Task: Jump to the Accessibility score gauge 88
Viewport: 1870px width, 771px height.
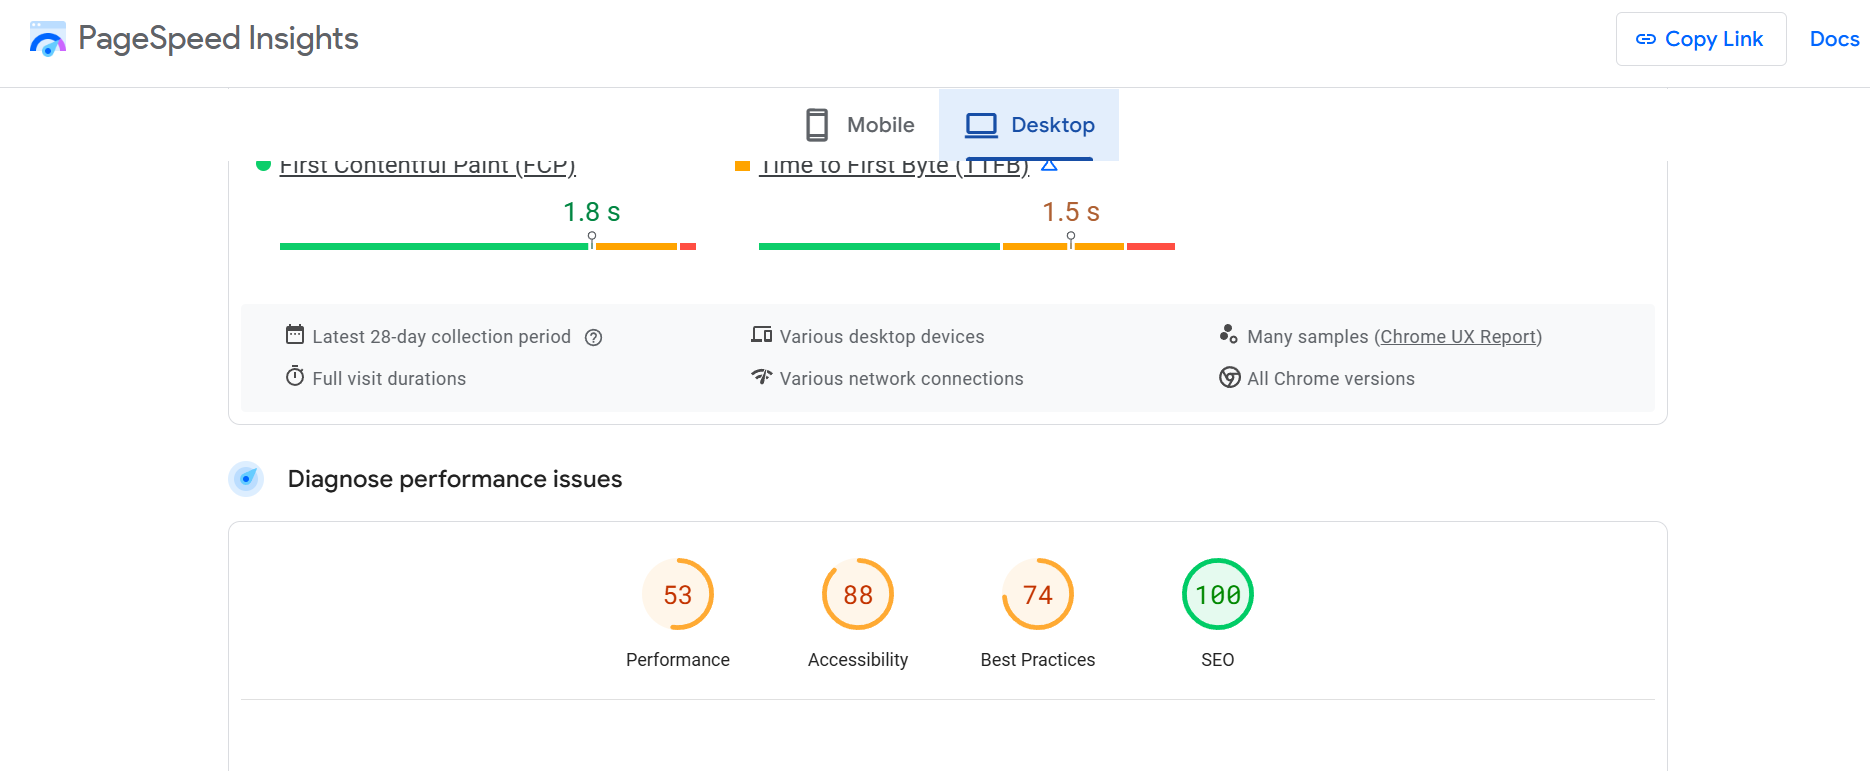Action: 858,595
